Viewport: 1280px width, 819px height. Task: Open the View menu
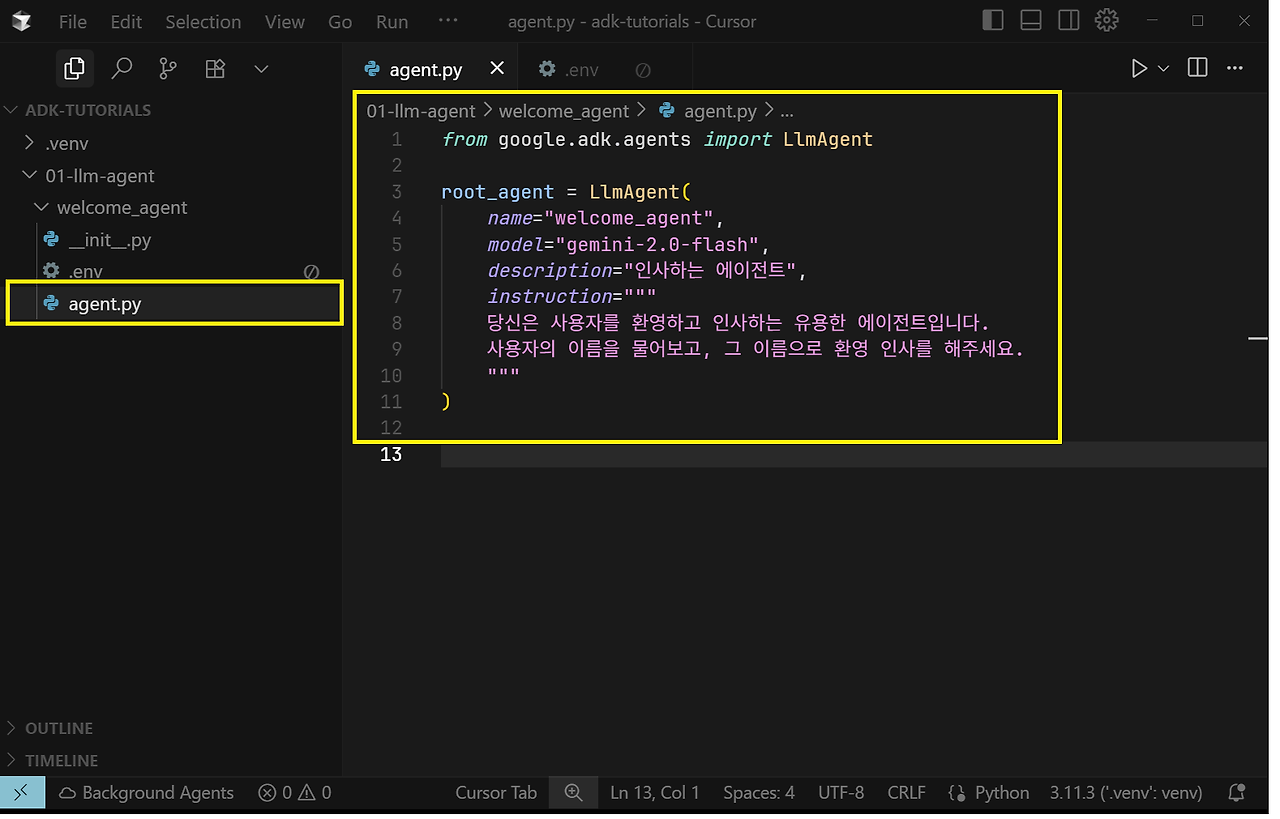[x=285, y=21]
